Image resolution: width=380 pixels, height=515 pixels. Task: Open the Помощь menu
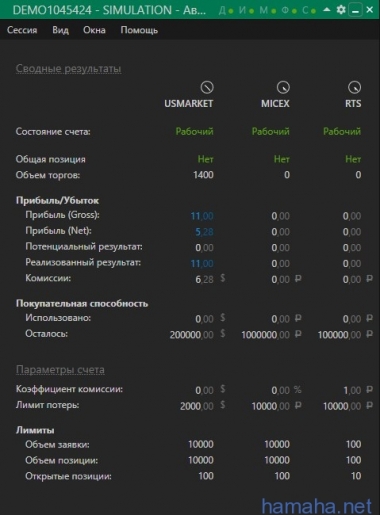tap(139, 30)
